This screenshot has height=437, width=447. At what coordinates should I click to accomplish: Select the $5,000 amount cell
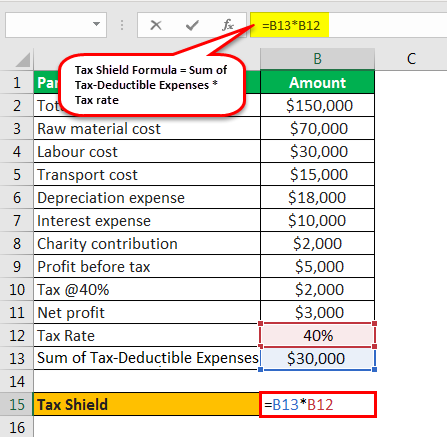pos(317,266)
